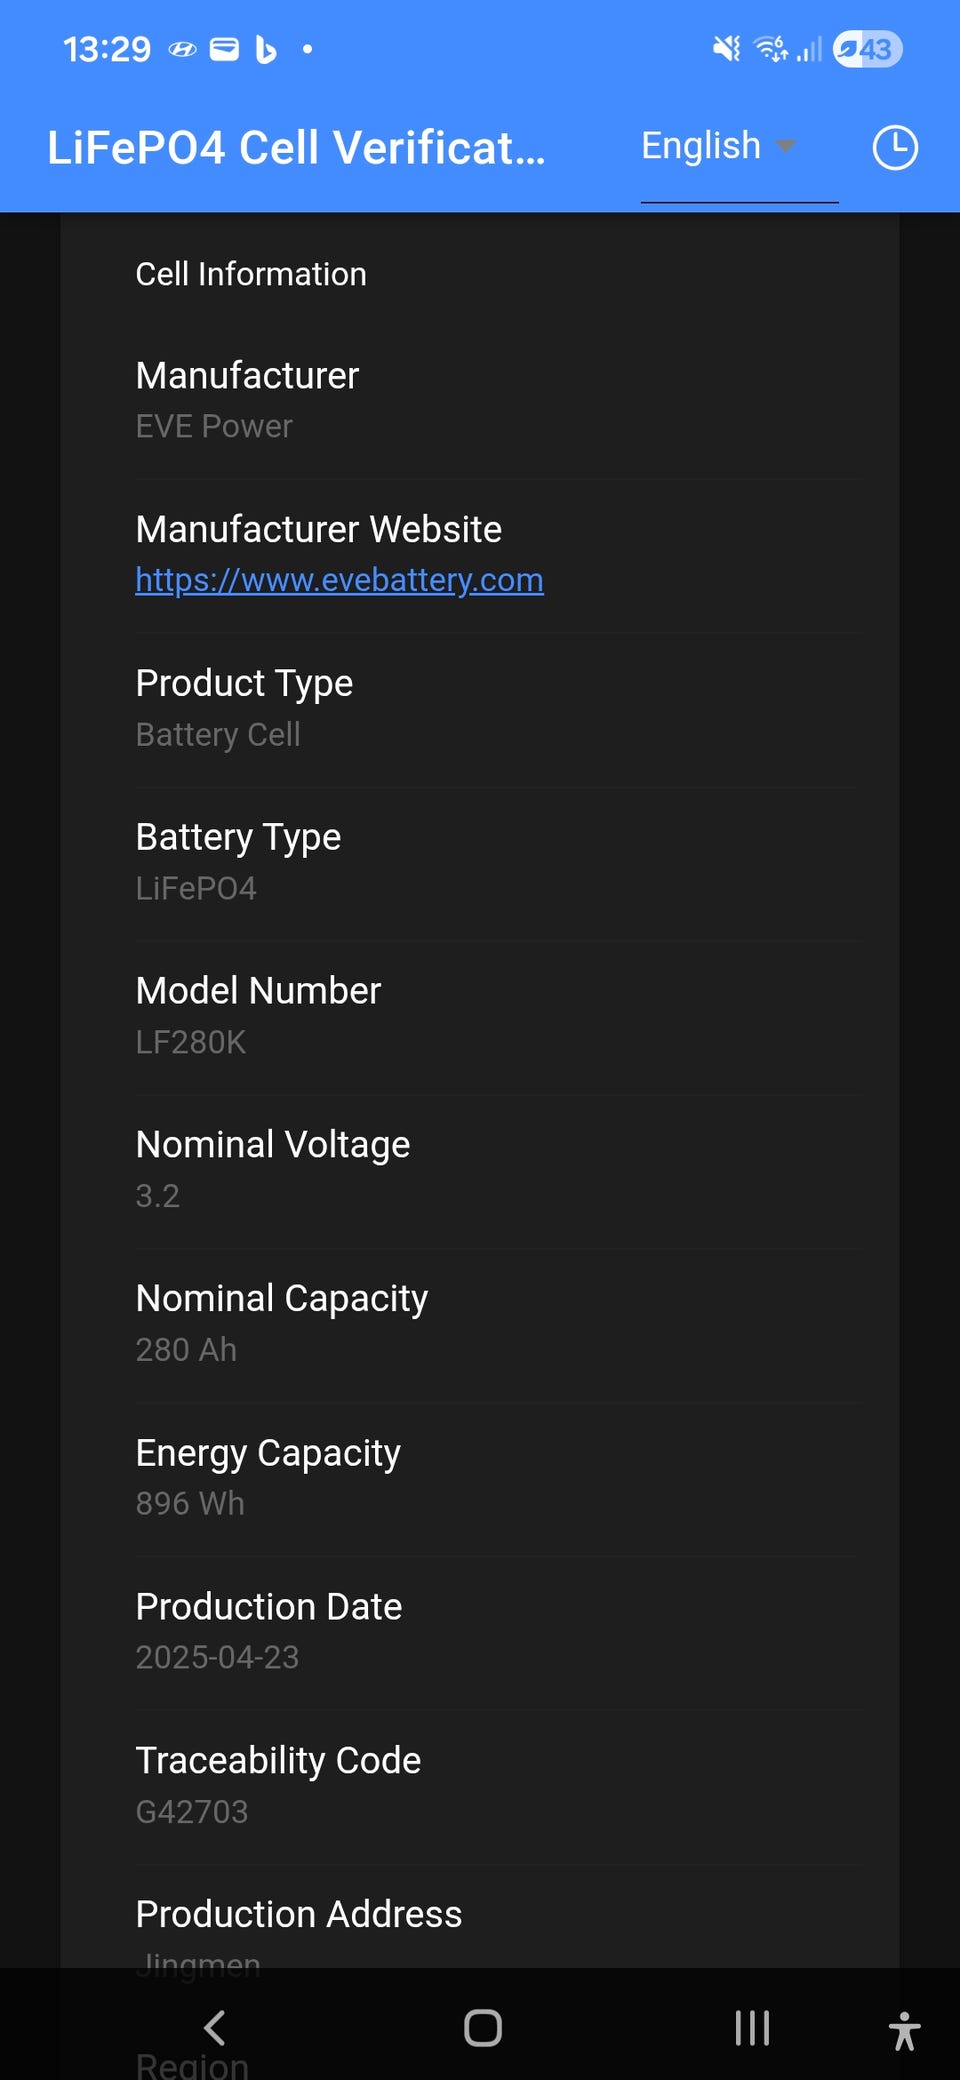
Task: Tap the LF280K model number value
Action: pos(191,1042)
